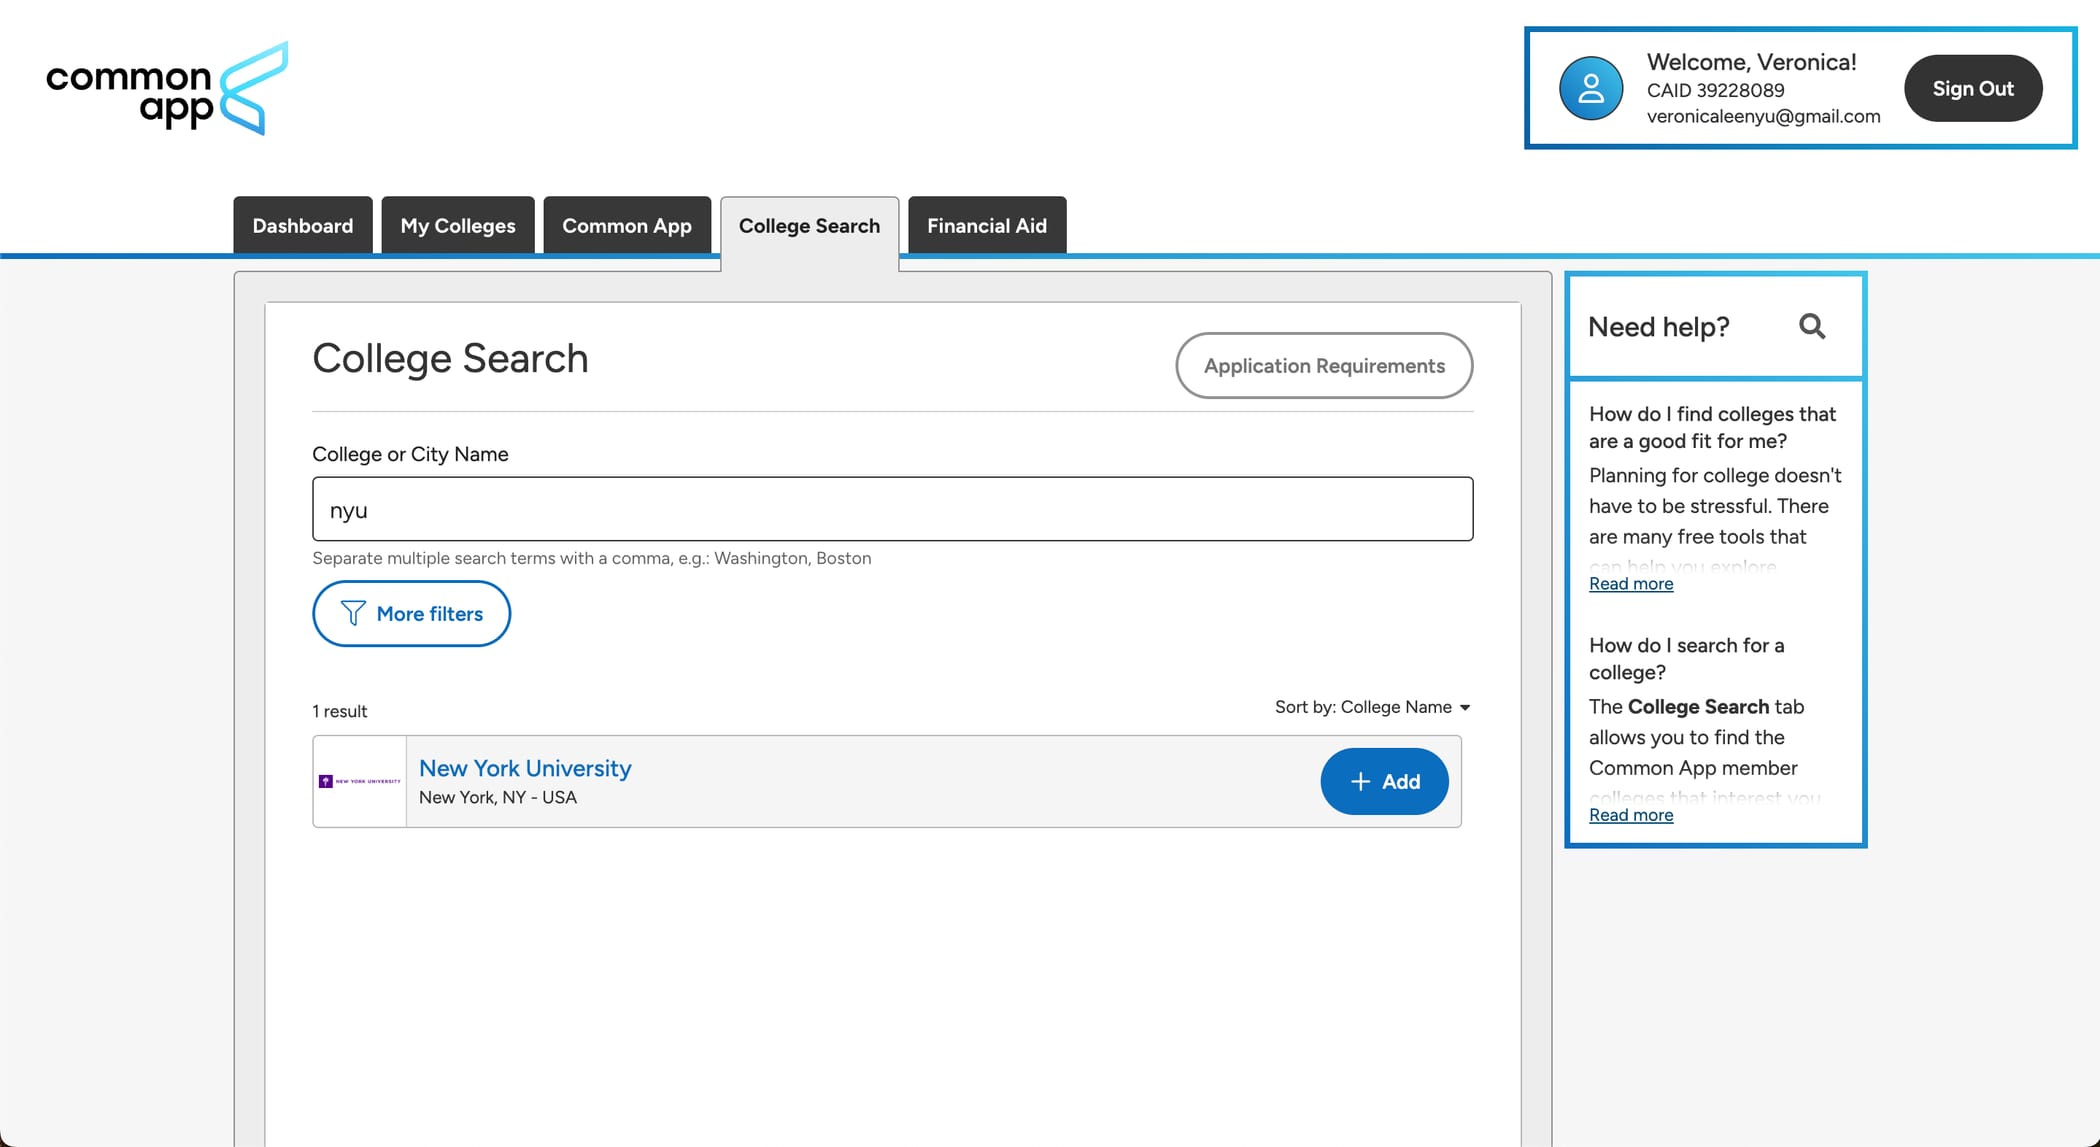Open the My Colleges tab
2100x1147 pixels.
[x=457, y=225]
